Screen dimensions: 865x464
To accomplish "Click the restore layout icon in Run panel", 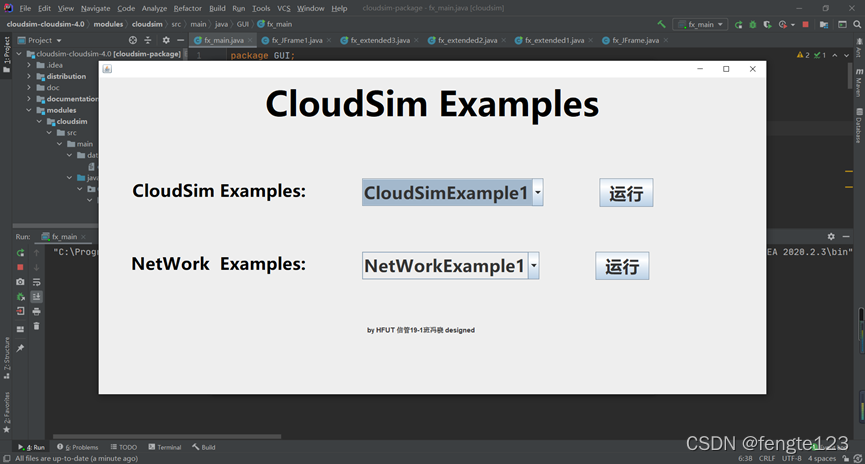I will pos(20,329).
